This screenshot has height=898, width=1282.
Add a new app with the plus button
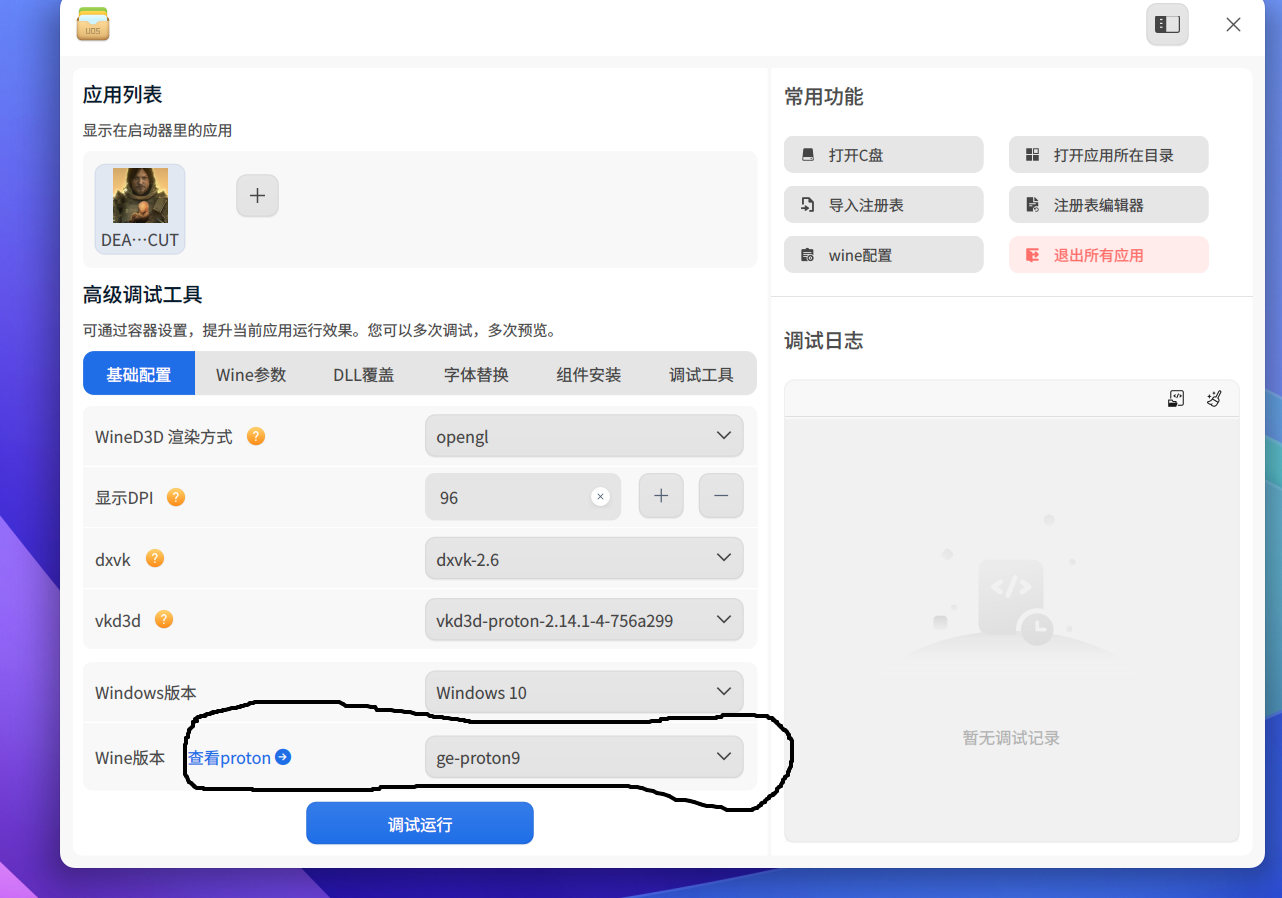click(257, 196)
